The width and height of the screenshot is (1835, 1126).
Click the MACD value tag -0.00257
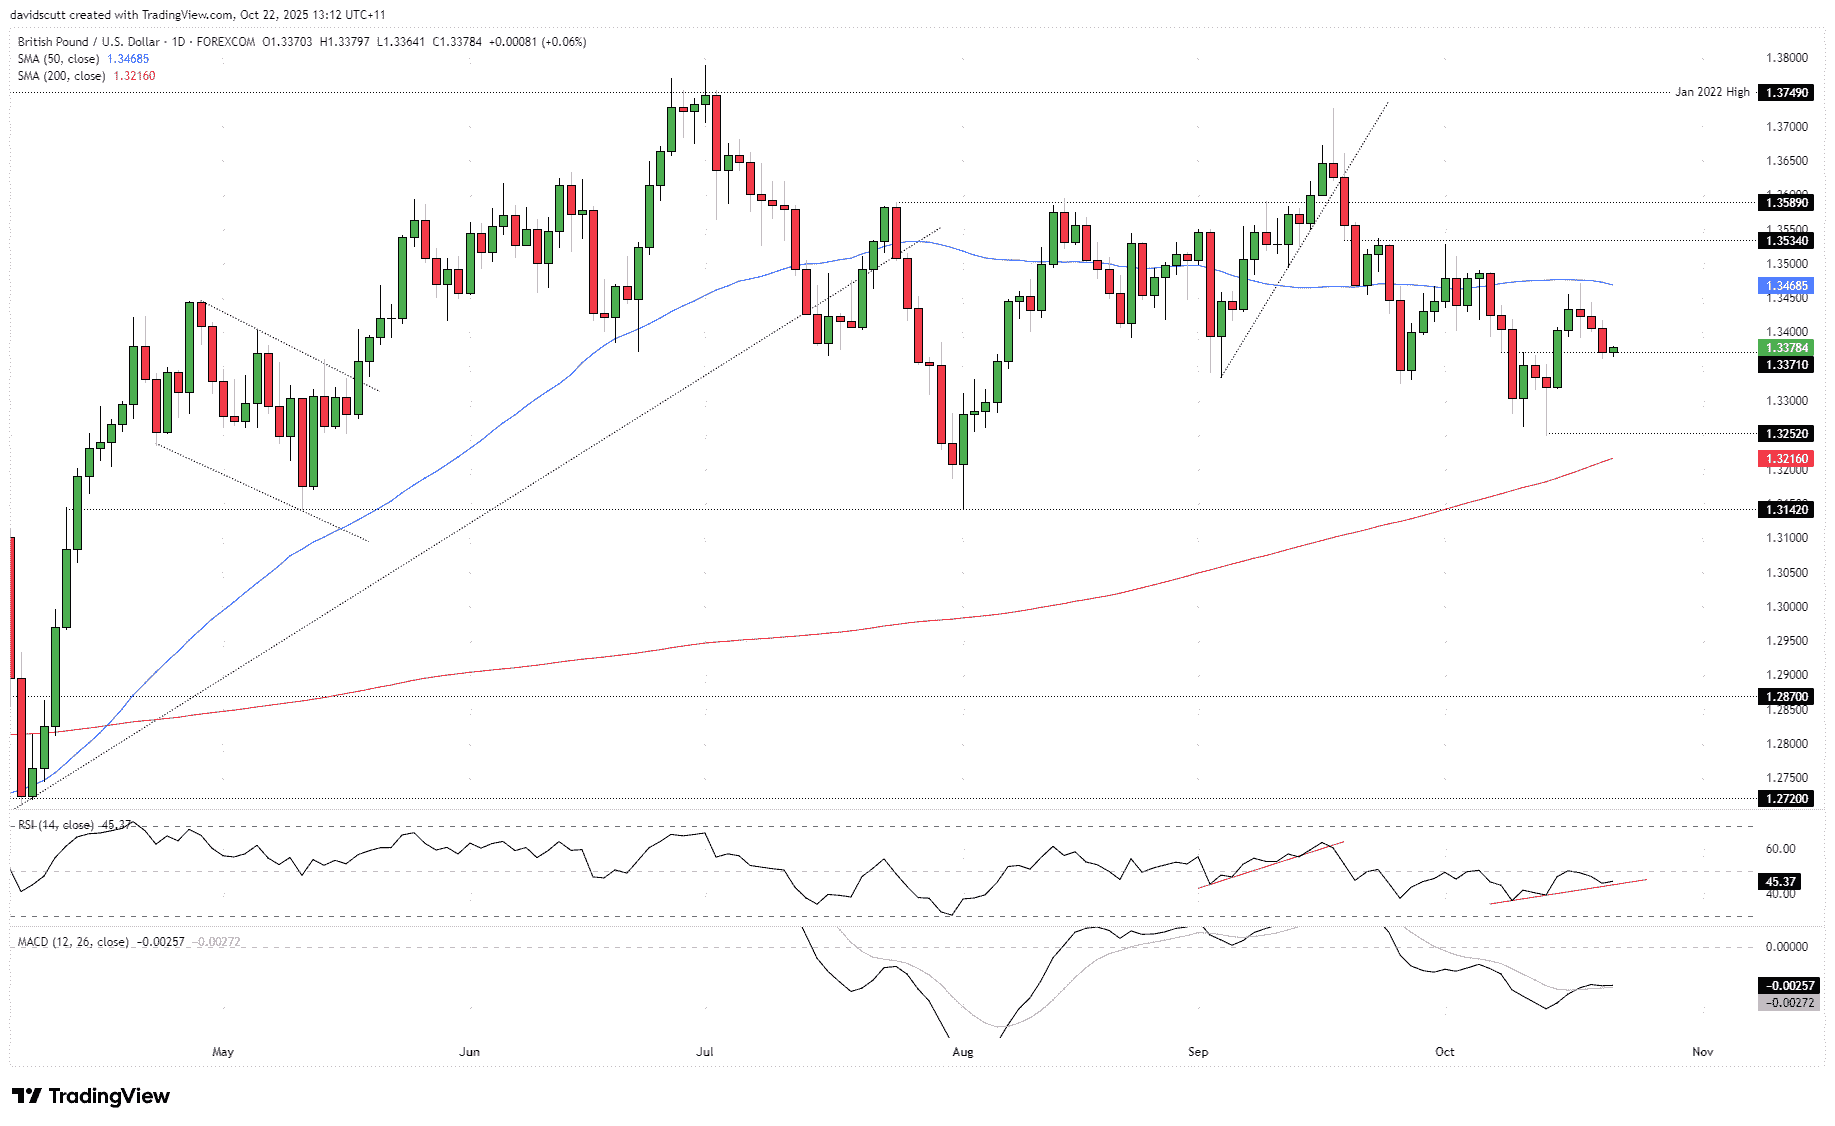(1786, 986)
